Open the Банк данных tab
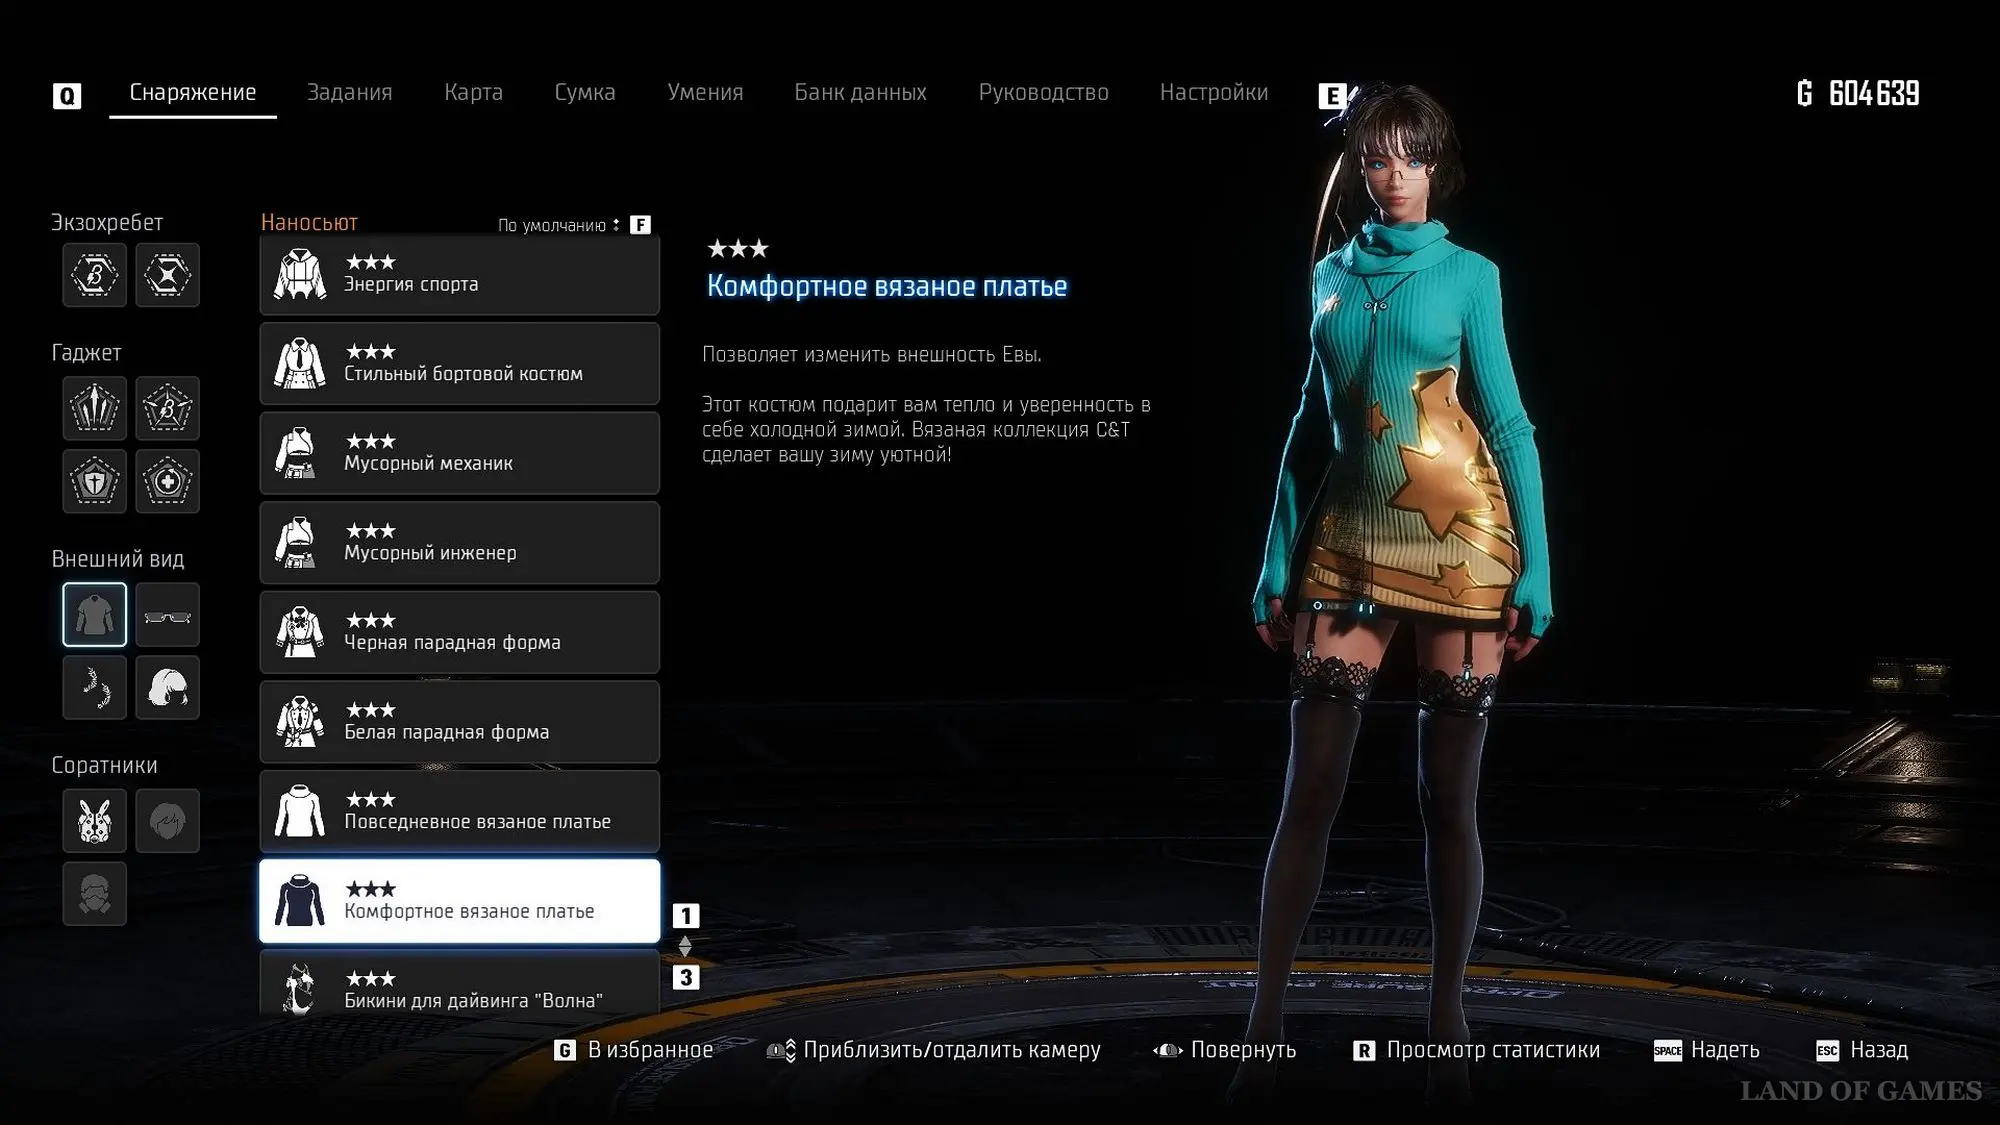The height and width of the screenshot is (1125, 2000). [x=860, y=92]
